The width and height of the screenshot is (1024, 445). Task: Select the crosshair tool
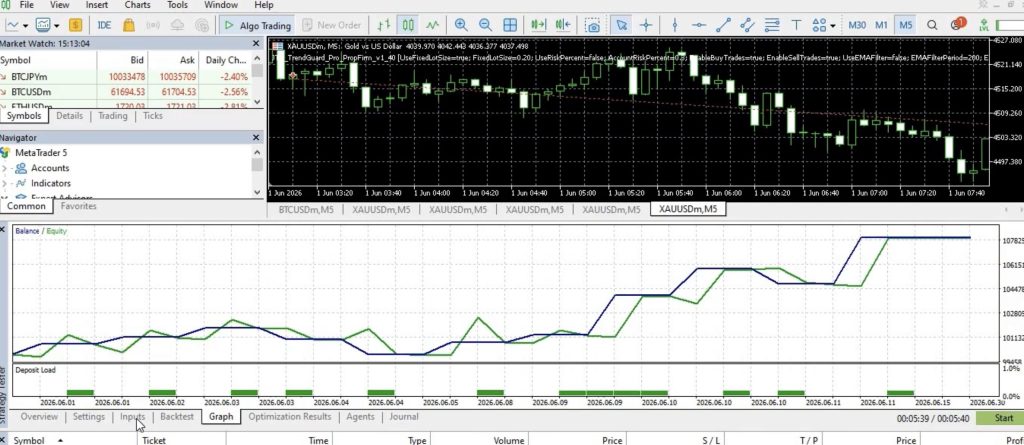[x=646, y=25]
